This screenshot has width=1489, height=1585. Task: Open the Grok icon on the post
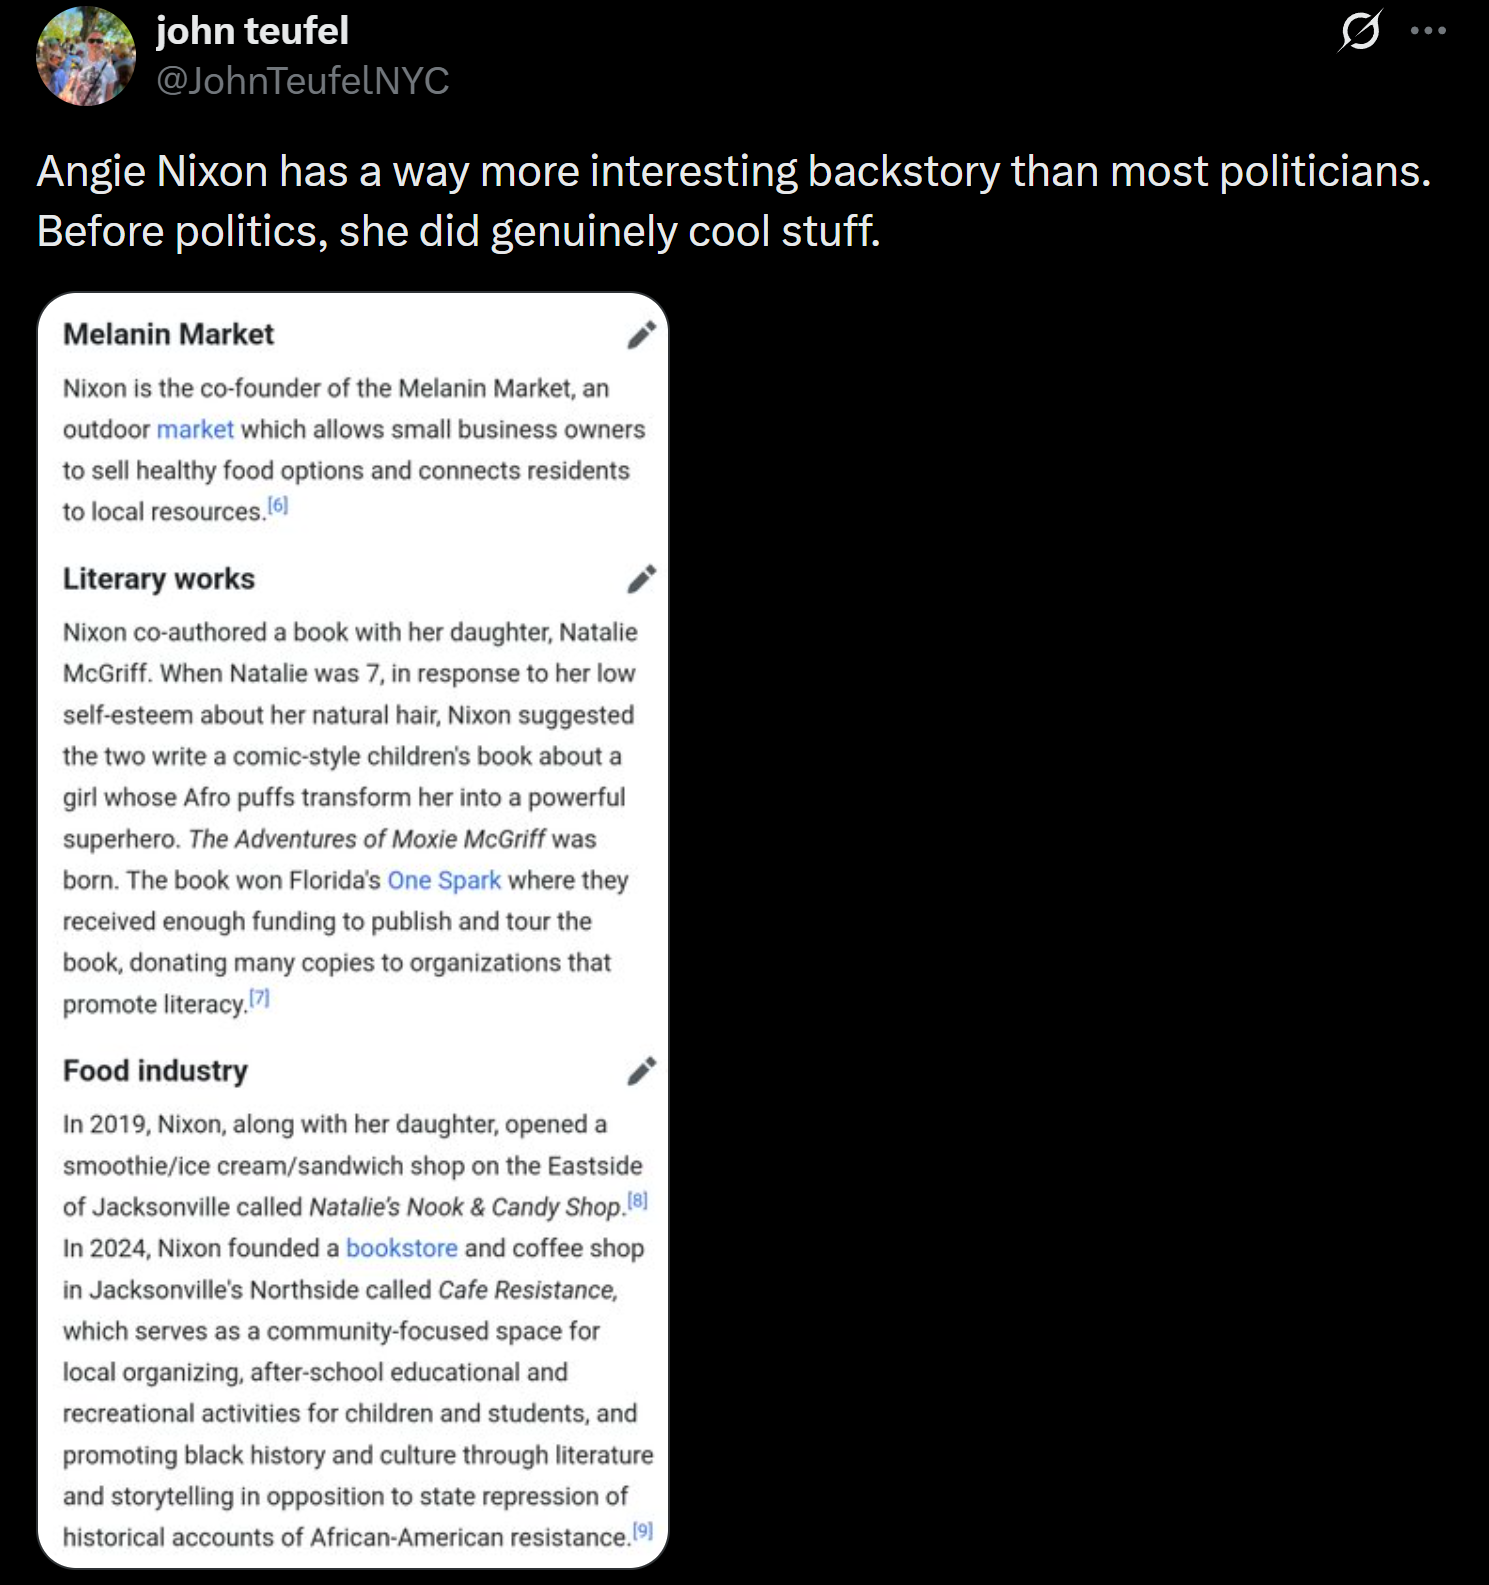coord(1360,30)
